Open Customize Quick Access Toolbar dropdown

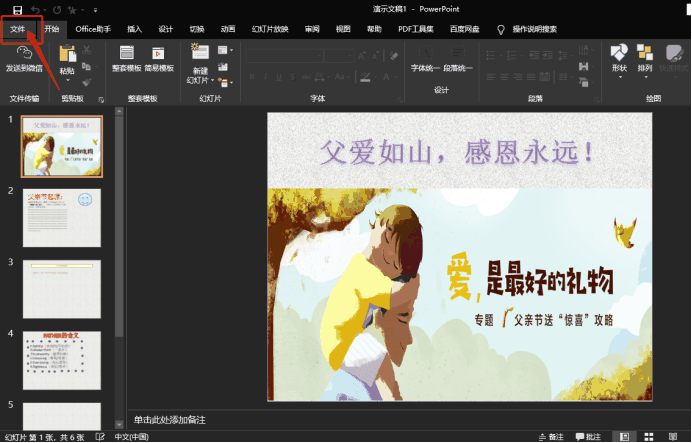95,10
